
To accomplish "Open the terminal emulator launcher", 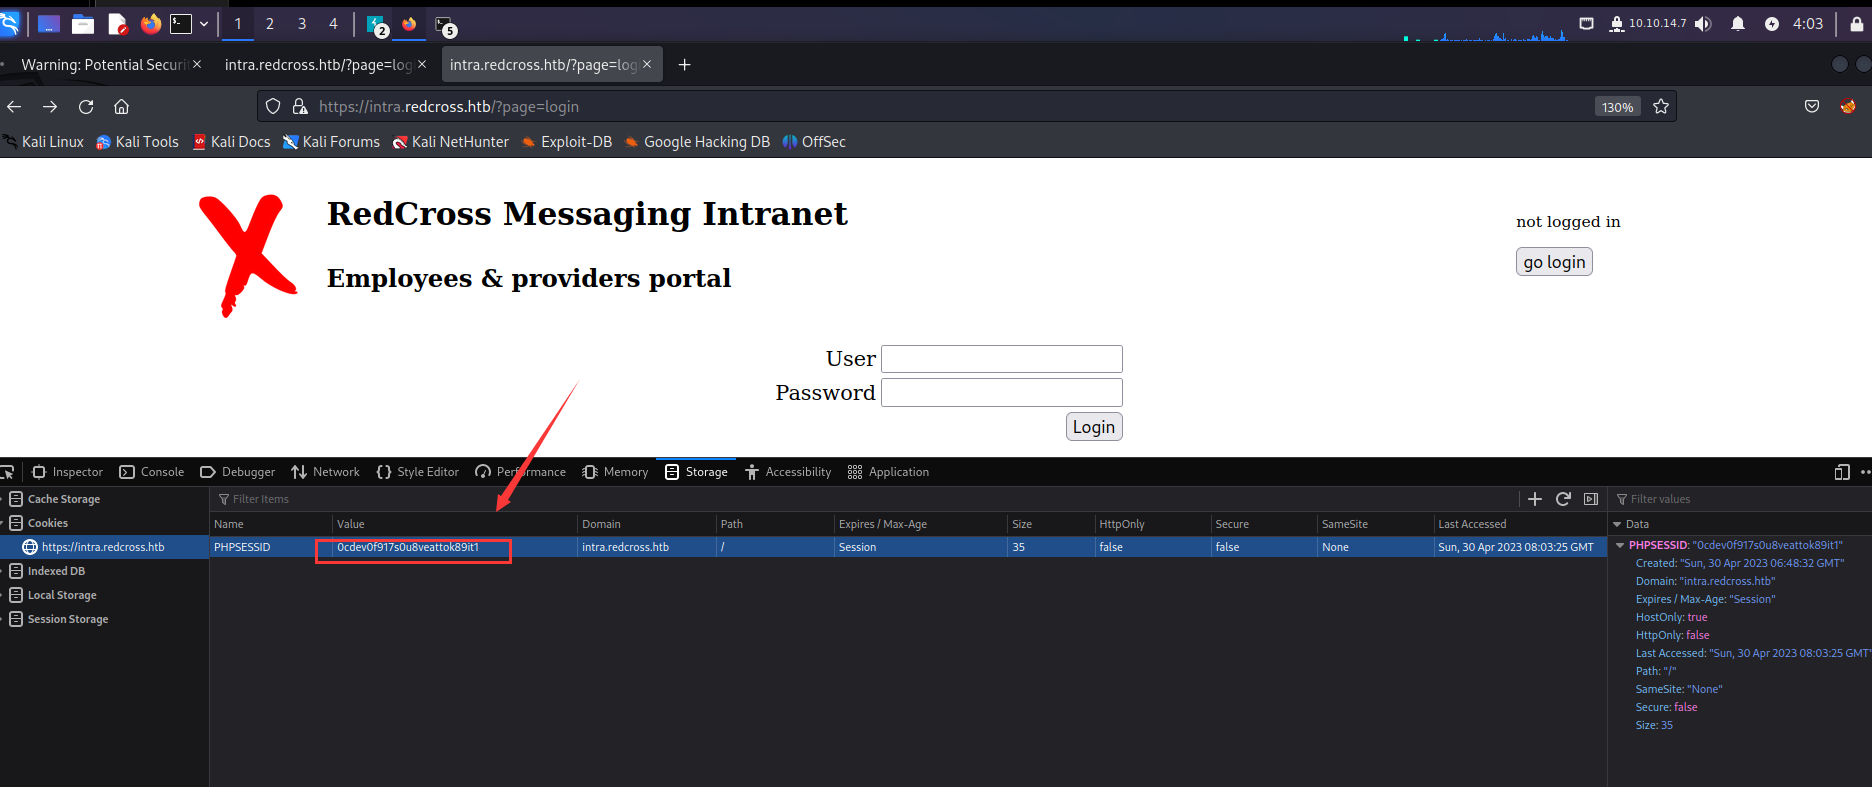I will pyautogui.click(x=181, y=24).
